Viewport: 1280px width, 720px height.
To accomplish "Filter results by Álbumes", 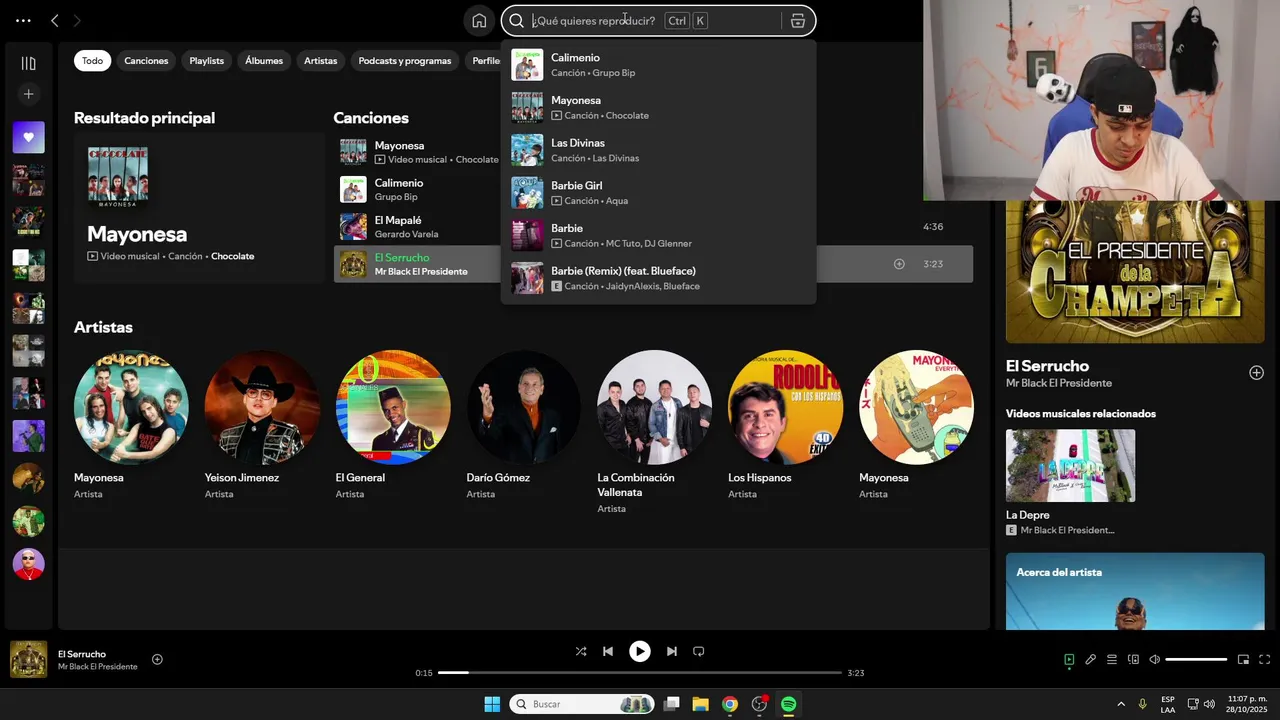I will [x=264, y=61].
